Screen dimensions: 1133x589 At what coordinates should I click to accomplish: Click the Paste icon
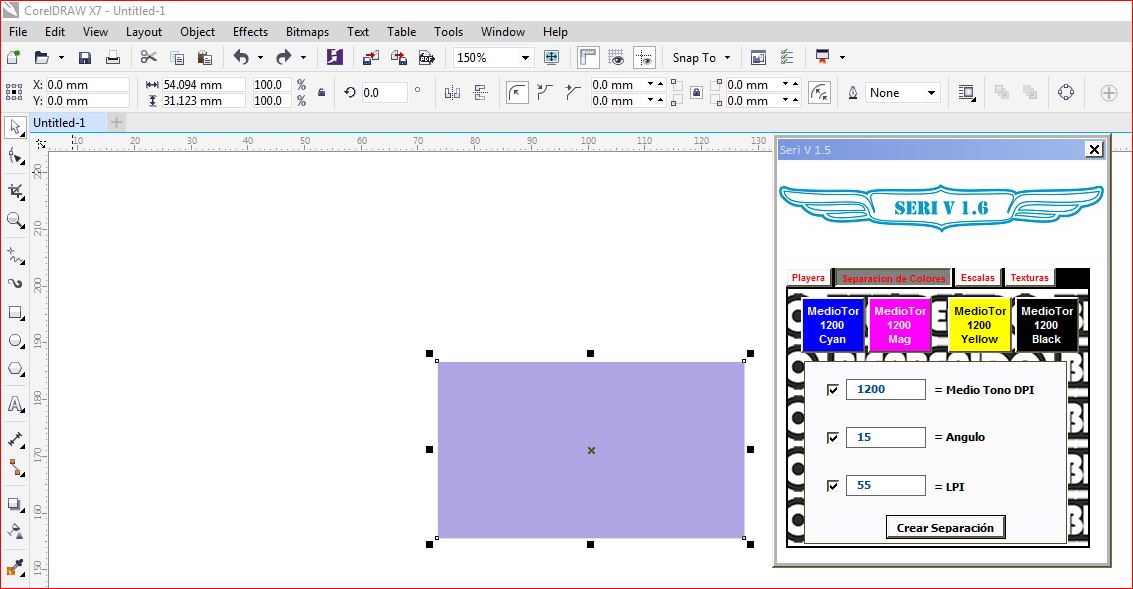[205, 58]
